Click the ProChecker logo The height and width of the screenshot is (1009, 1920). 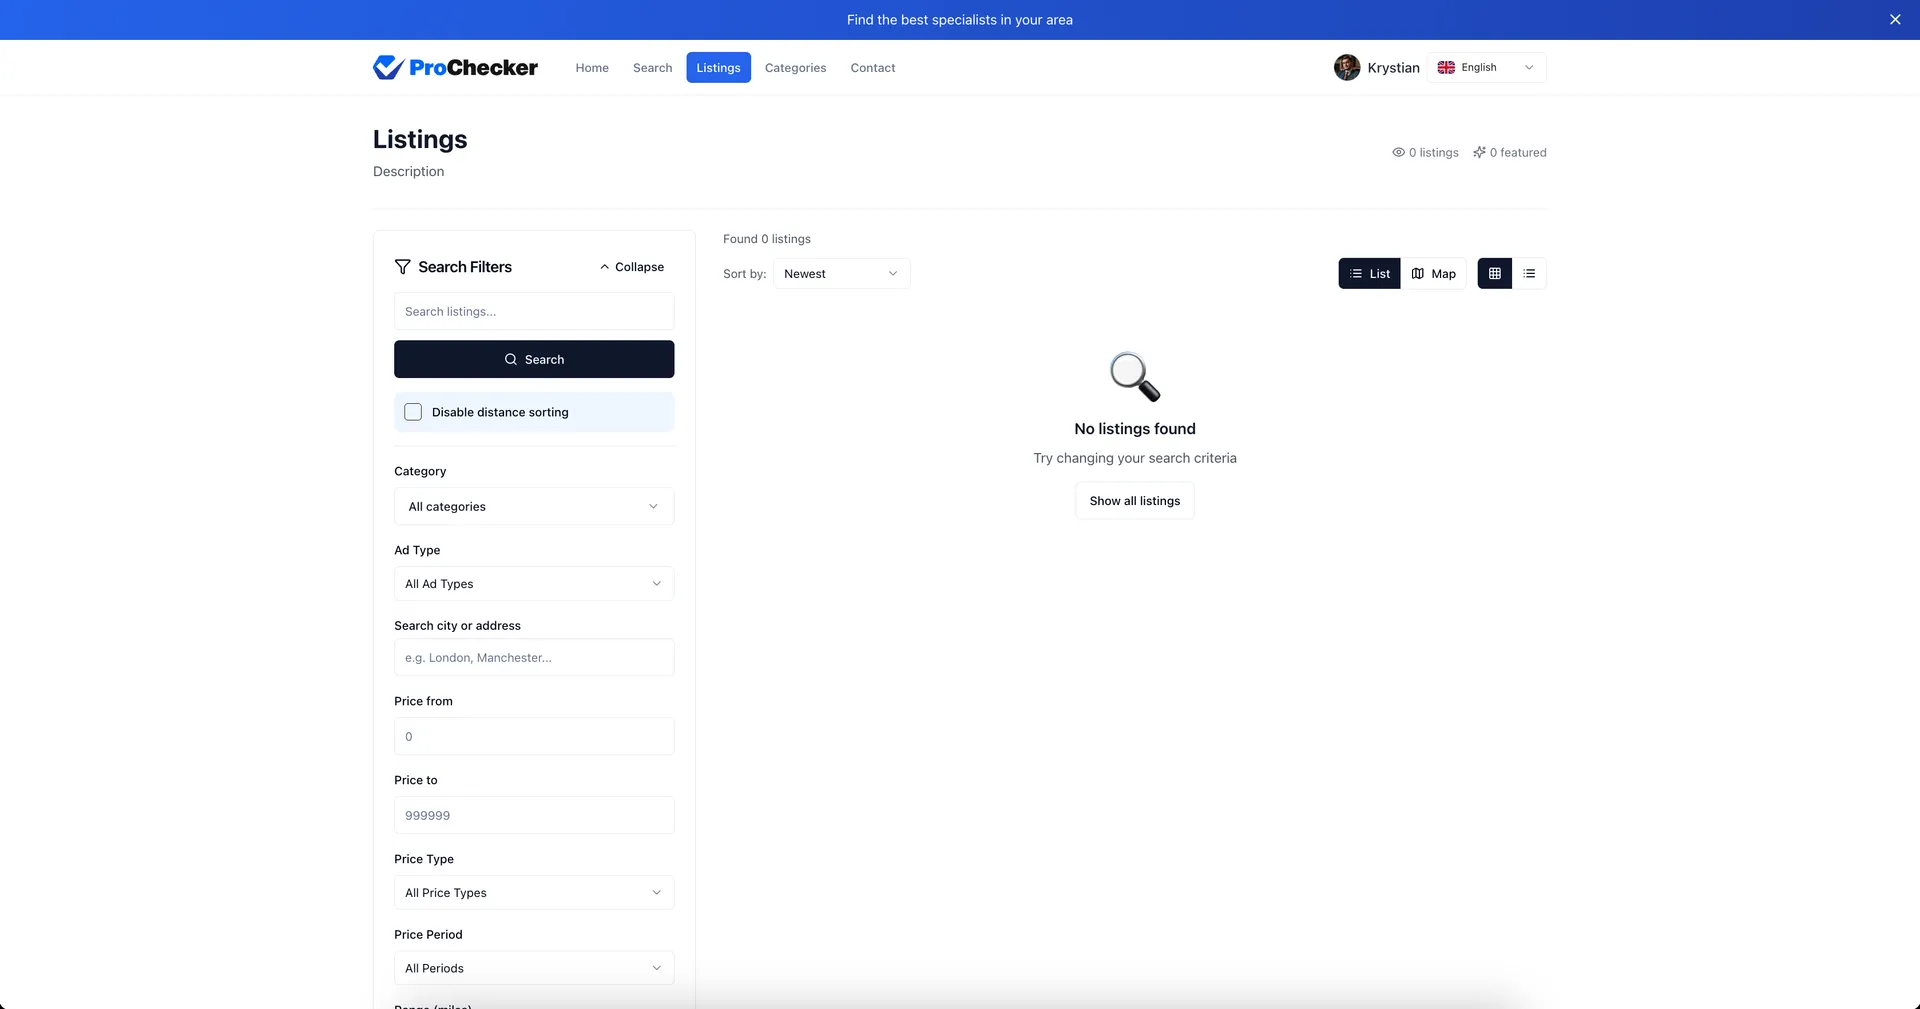[455, 67]
